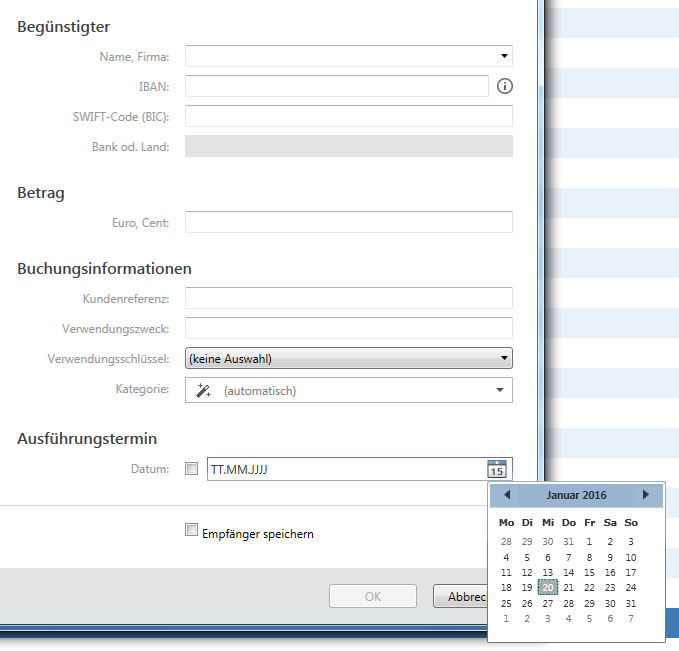
Task: Pick calendar date 17
Action: coord(631,573)
